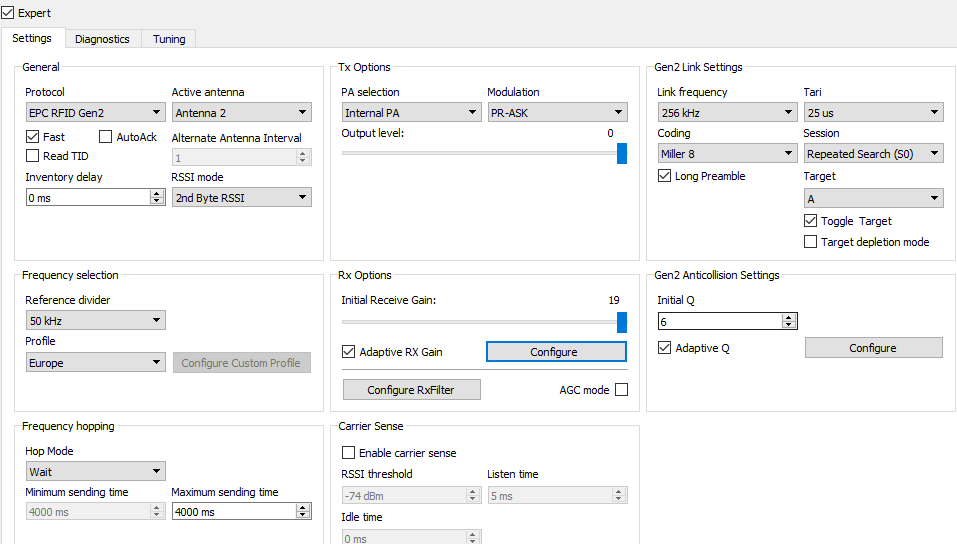Open the Link frequency dropdown

(728, 112)
